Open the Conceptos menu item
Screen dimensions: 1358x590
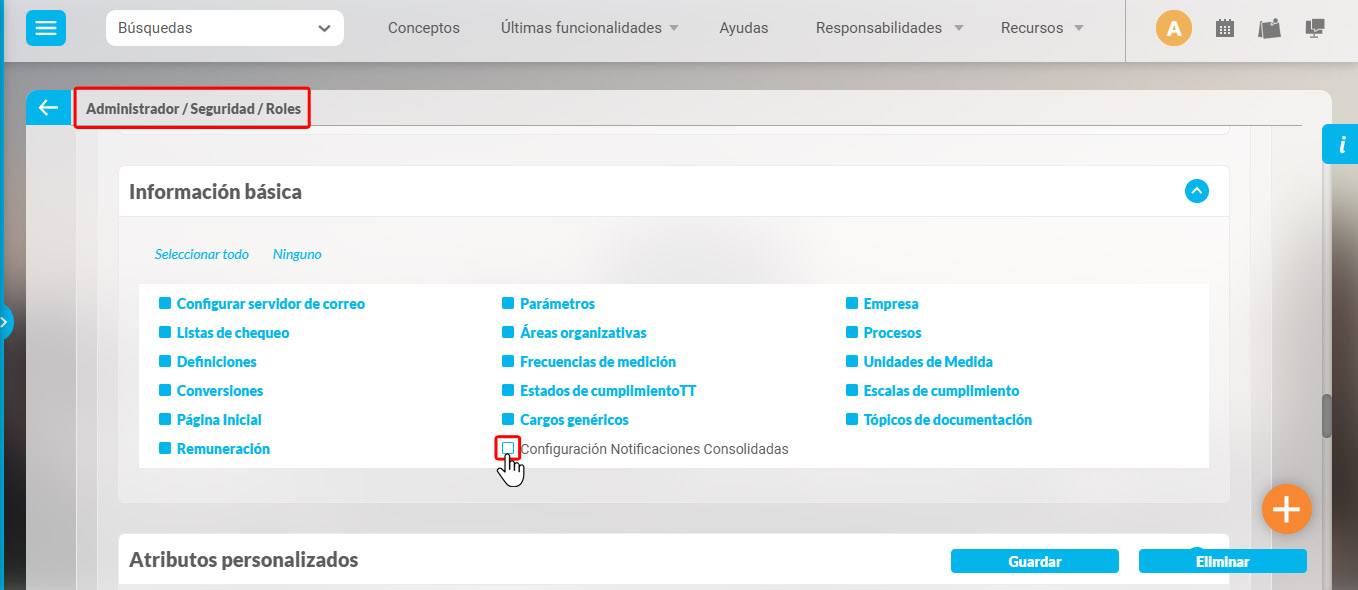(423, 28)
